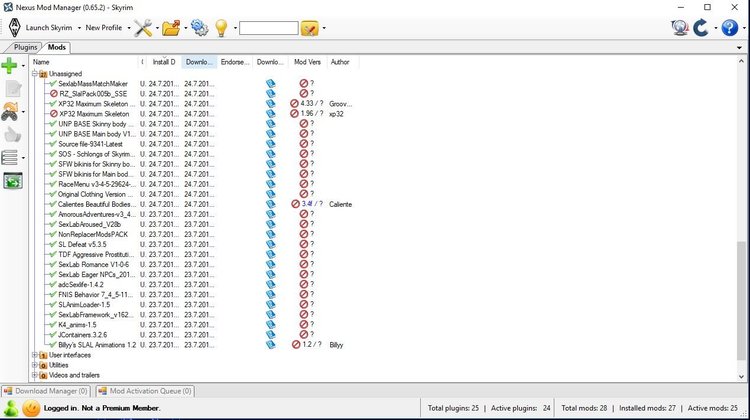Open the blue help question mark icon
Viewport: 750px width, 420px height.
click(x=729, y=28)
